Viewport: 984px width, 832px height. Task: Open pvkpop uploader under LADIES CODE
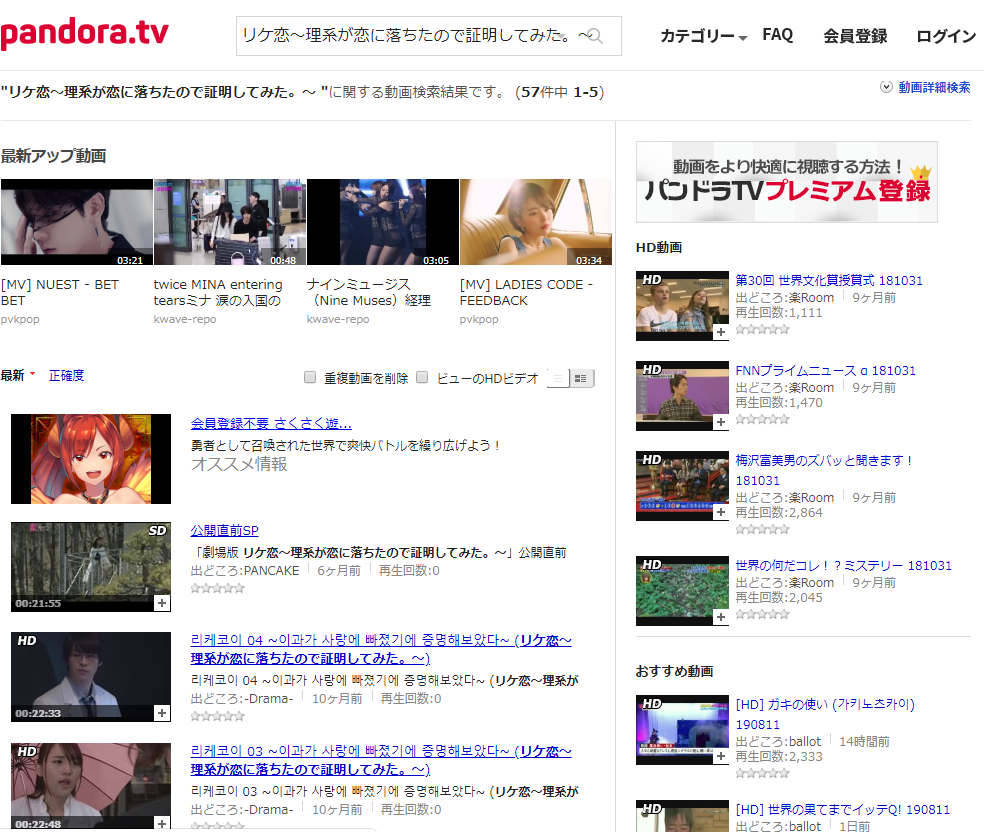pos(479,319)
